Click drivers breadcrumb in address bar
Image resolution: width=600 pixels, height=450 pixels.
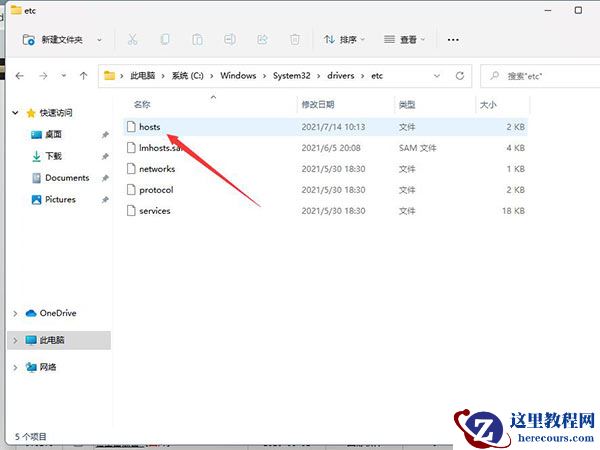(341, 76)
